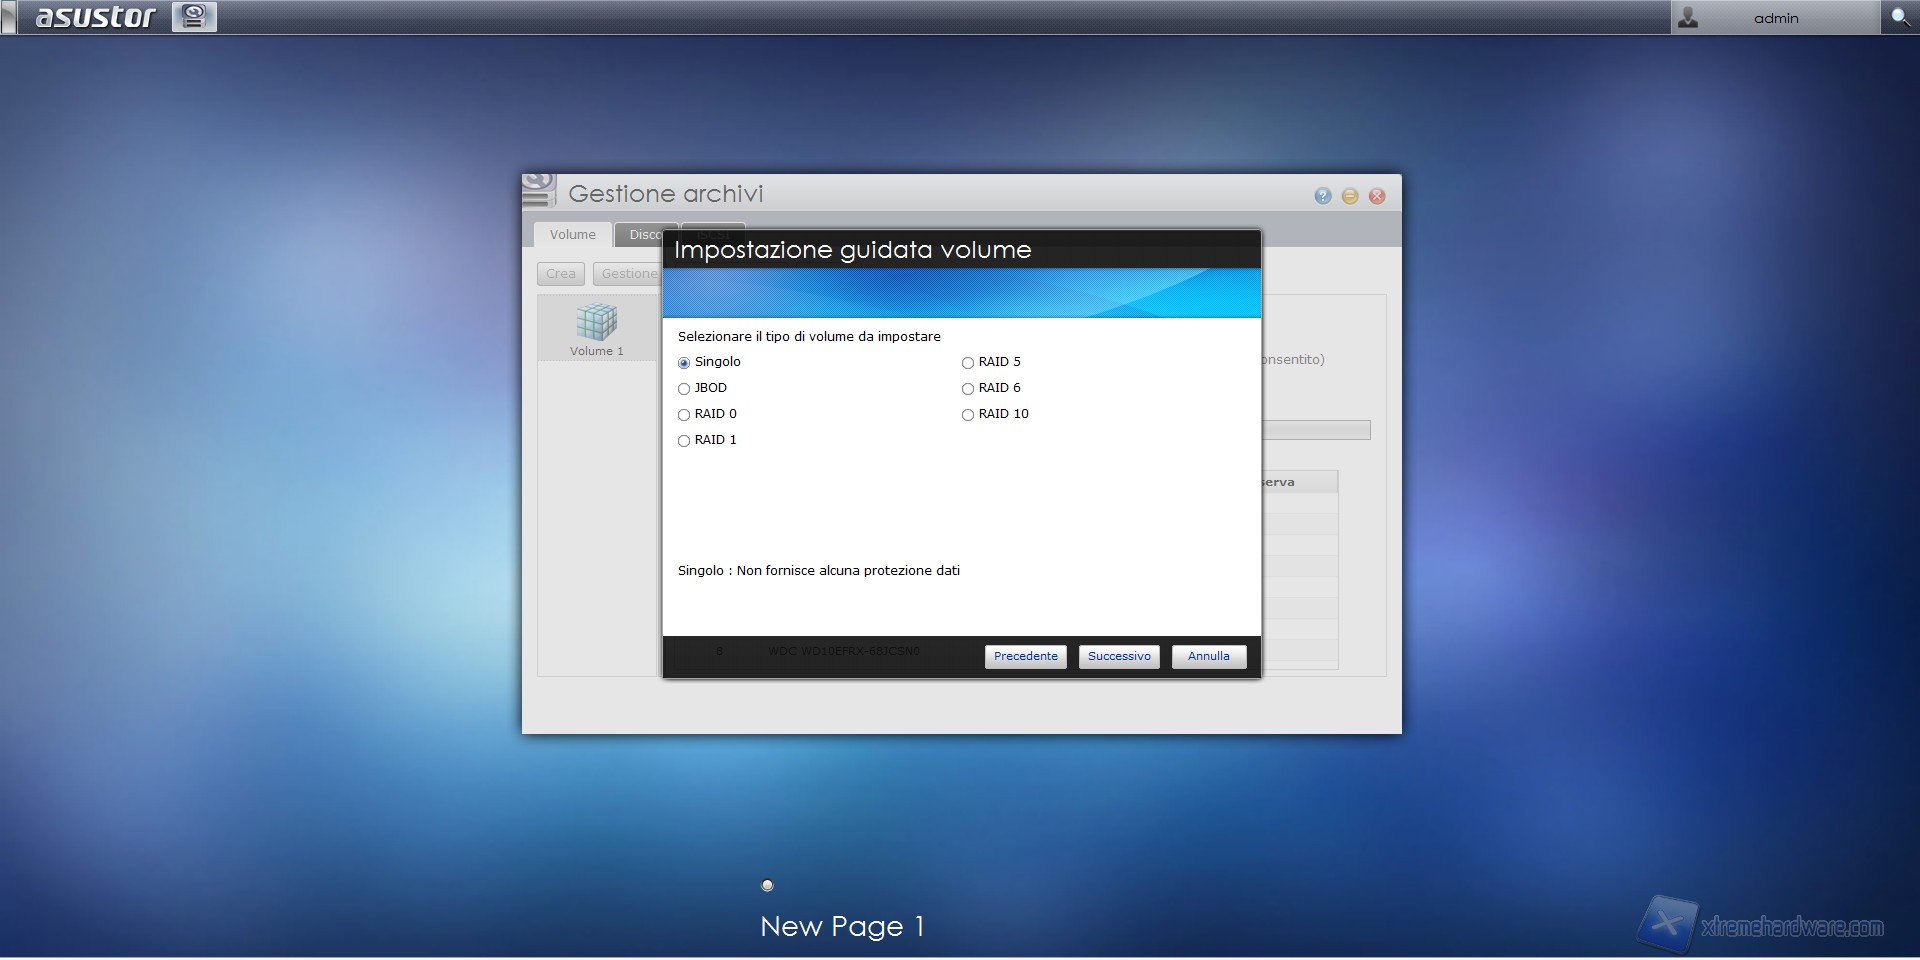Click the desktop page indicator dot
1920x960 pixels.
pyautogui.click(x=767, y=885)
